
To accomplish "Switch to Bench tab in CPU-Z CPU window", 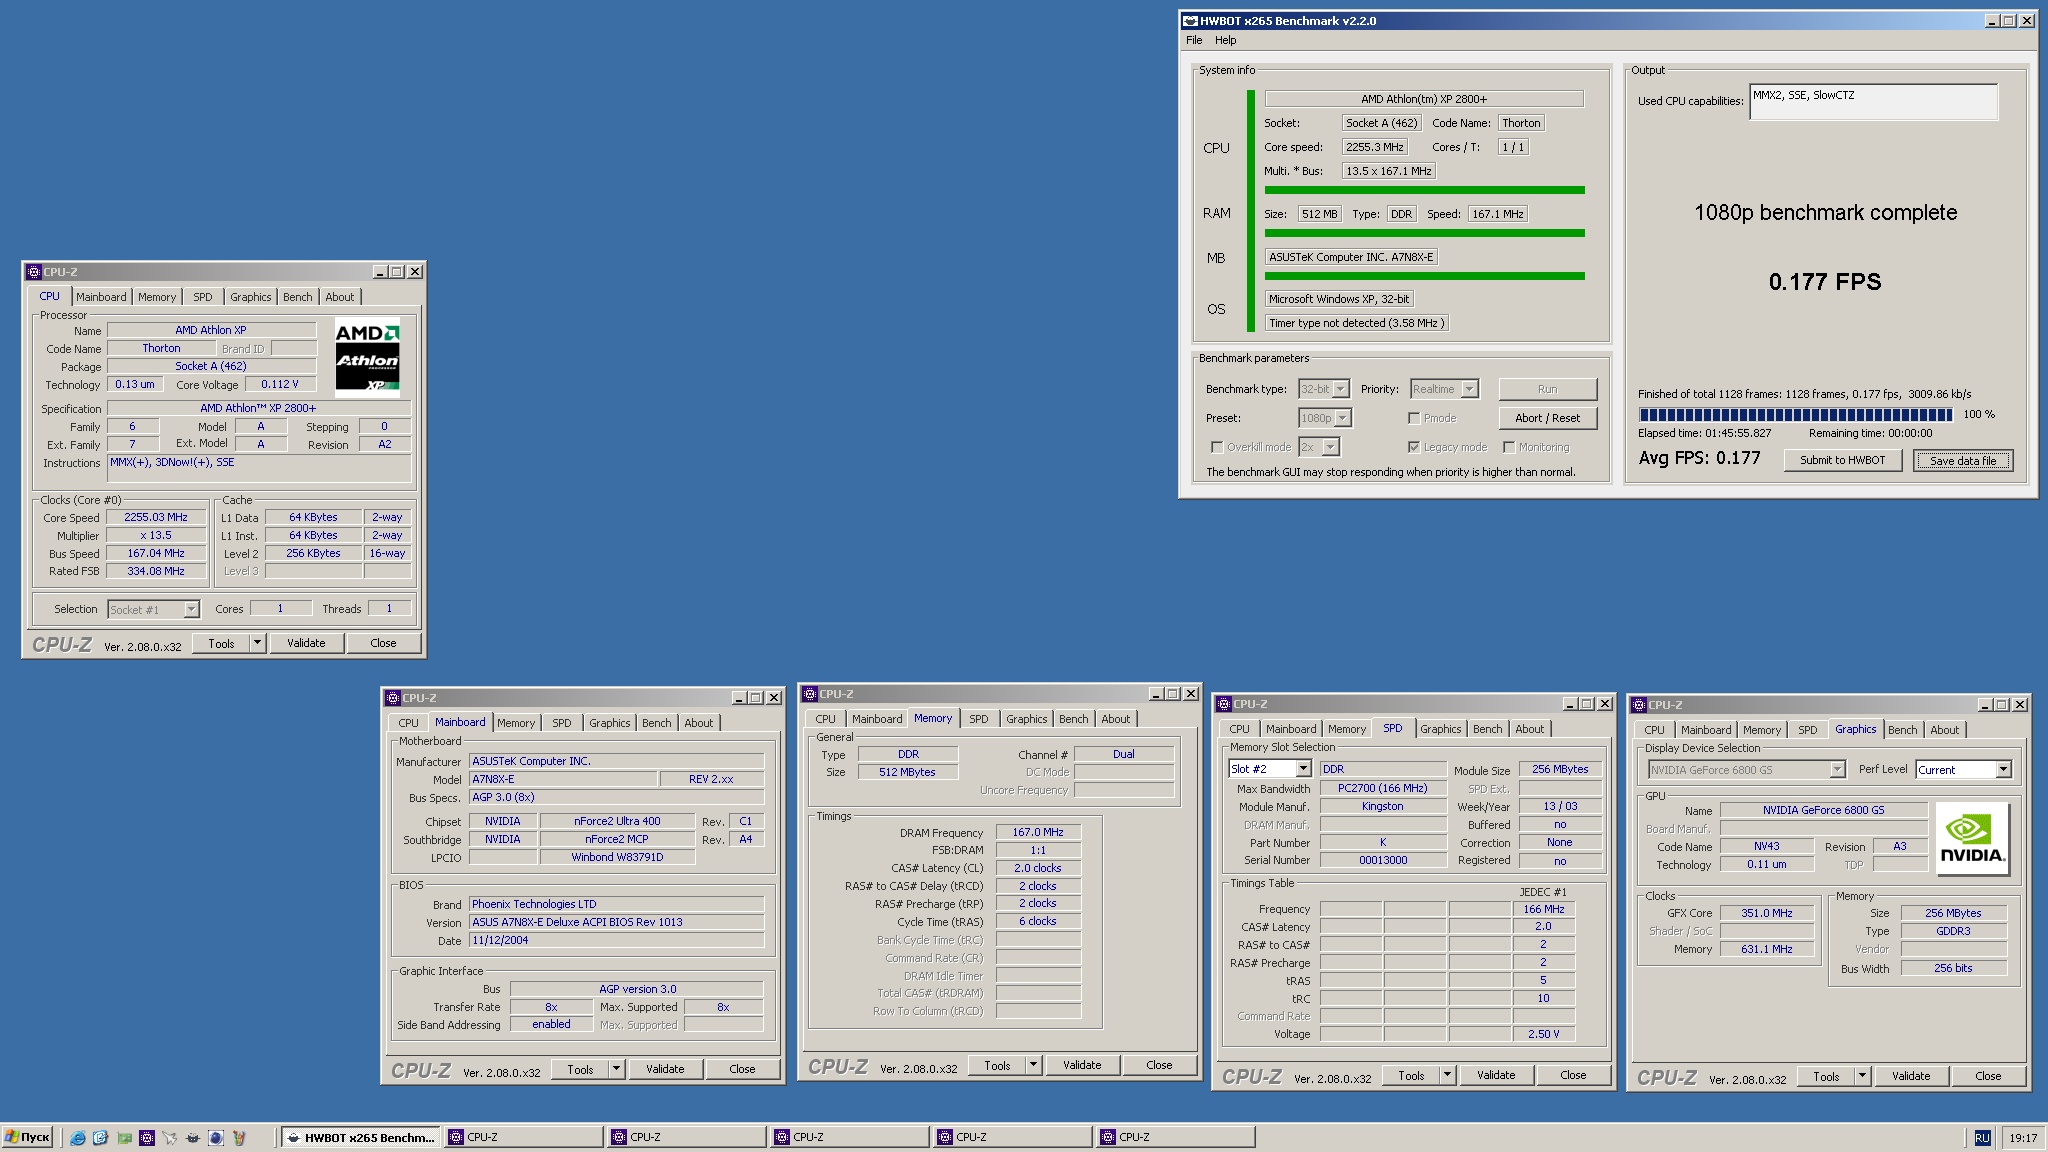I will point(297,297).
